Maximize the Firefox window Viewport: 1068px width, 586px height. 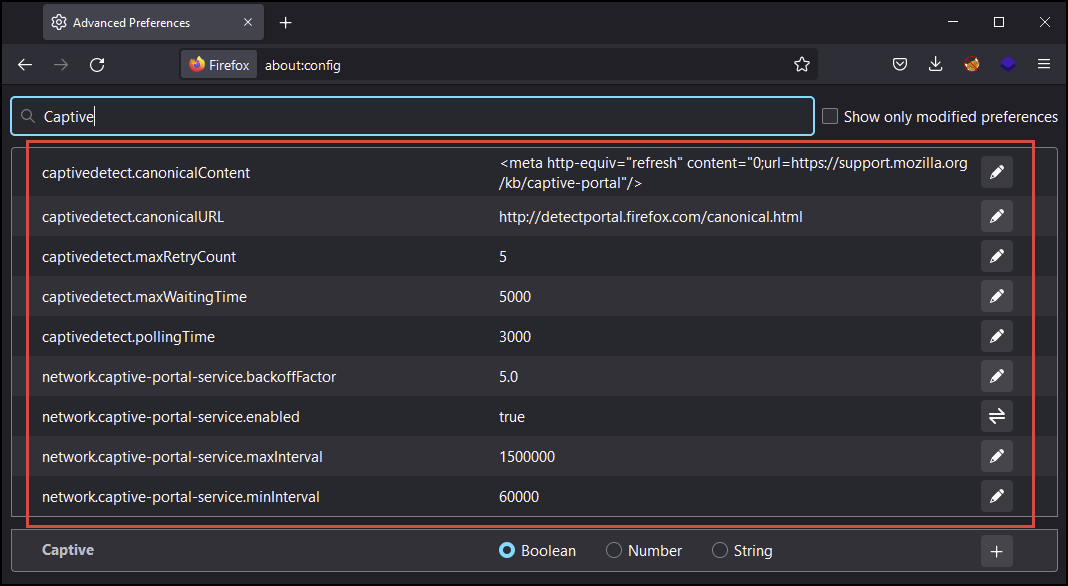coord(999,22)
